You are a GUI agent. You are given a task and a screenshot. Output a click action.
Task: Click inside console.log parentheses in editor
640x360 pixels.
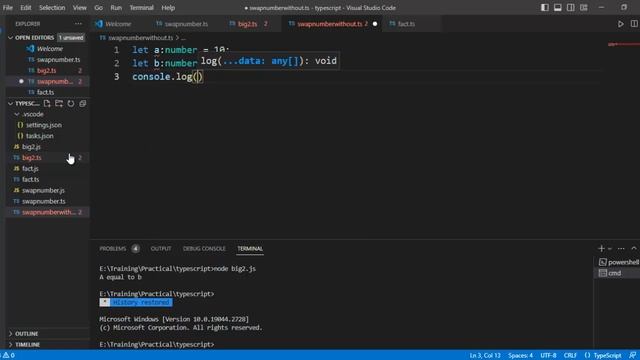(198, 76)
